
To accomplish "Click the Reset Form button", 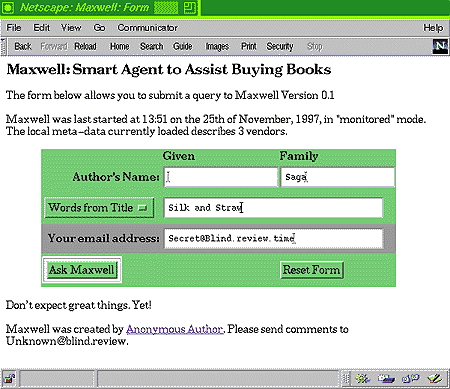I will [x=311, y=269].
